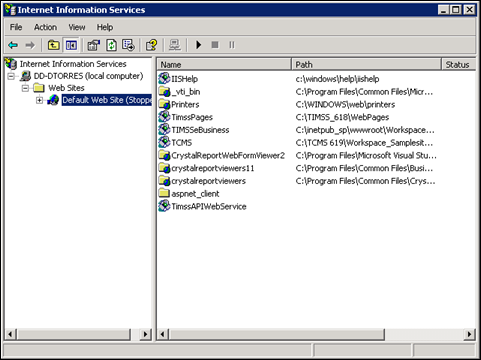Toggle the console tree show/hide button
The height and width of the screenshot is (360, 481).
71,45
